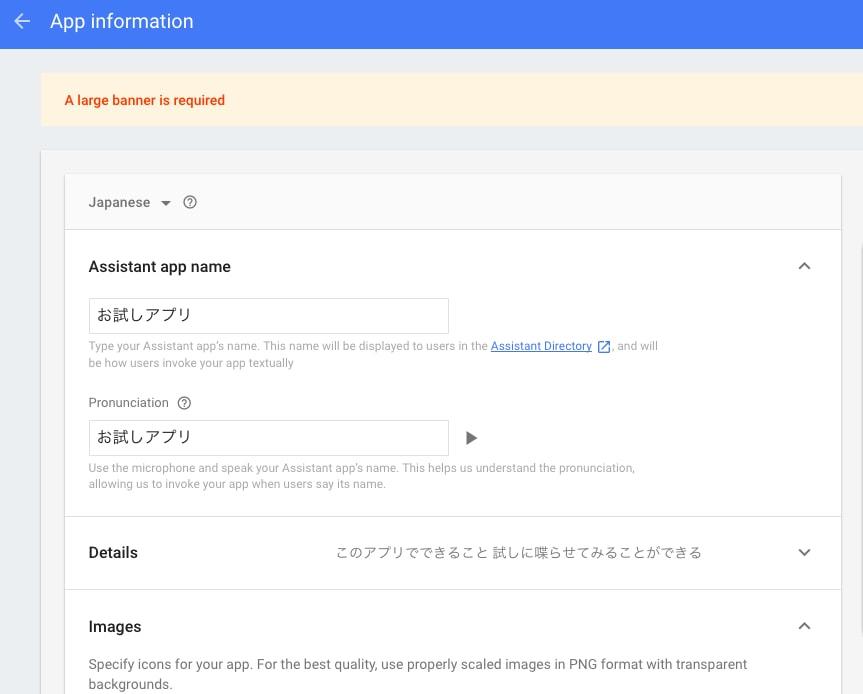
Task: Click the Japanese summary text in Details
Action: (x=518, y=553)
